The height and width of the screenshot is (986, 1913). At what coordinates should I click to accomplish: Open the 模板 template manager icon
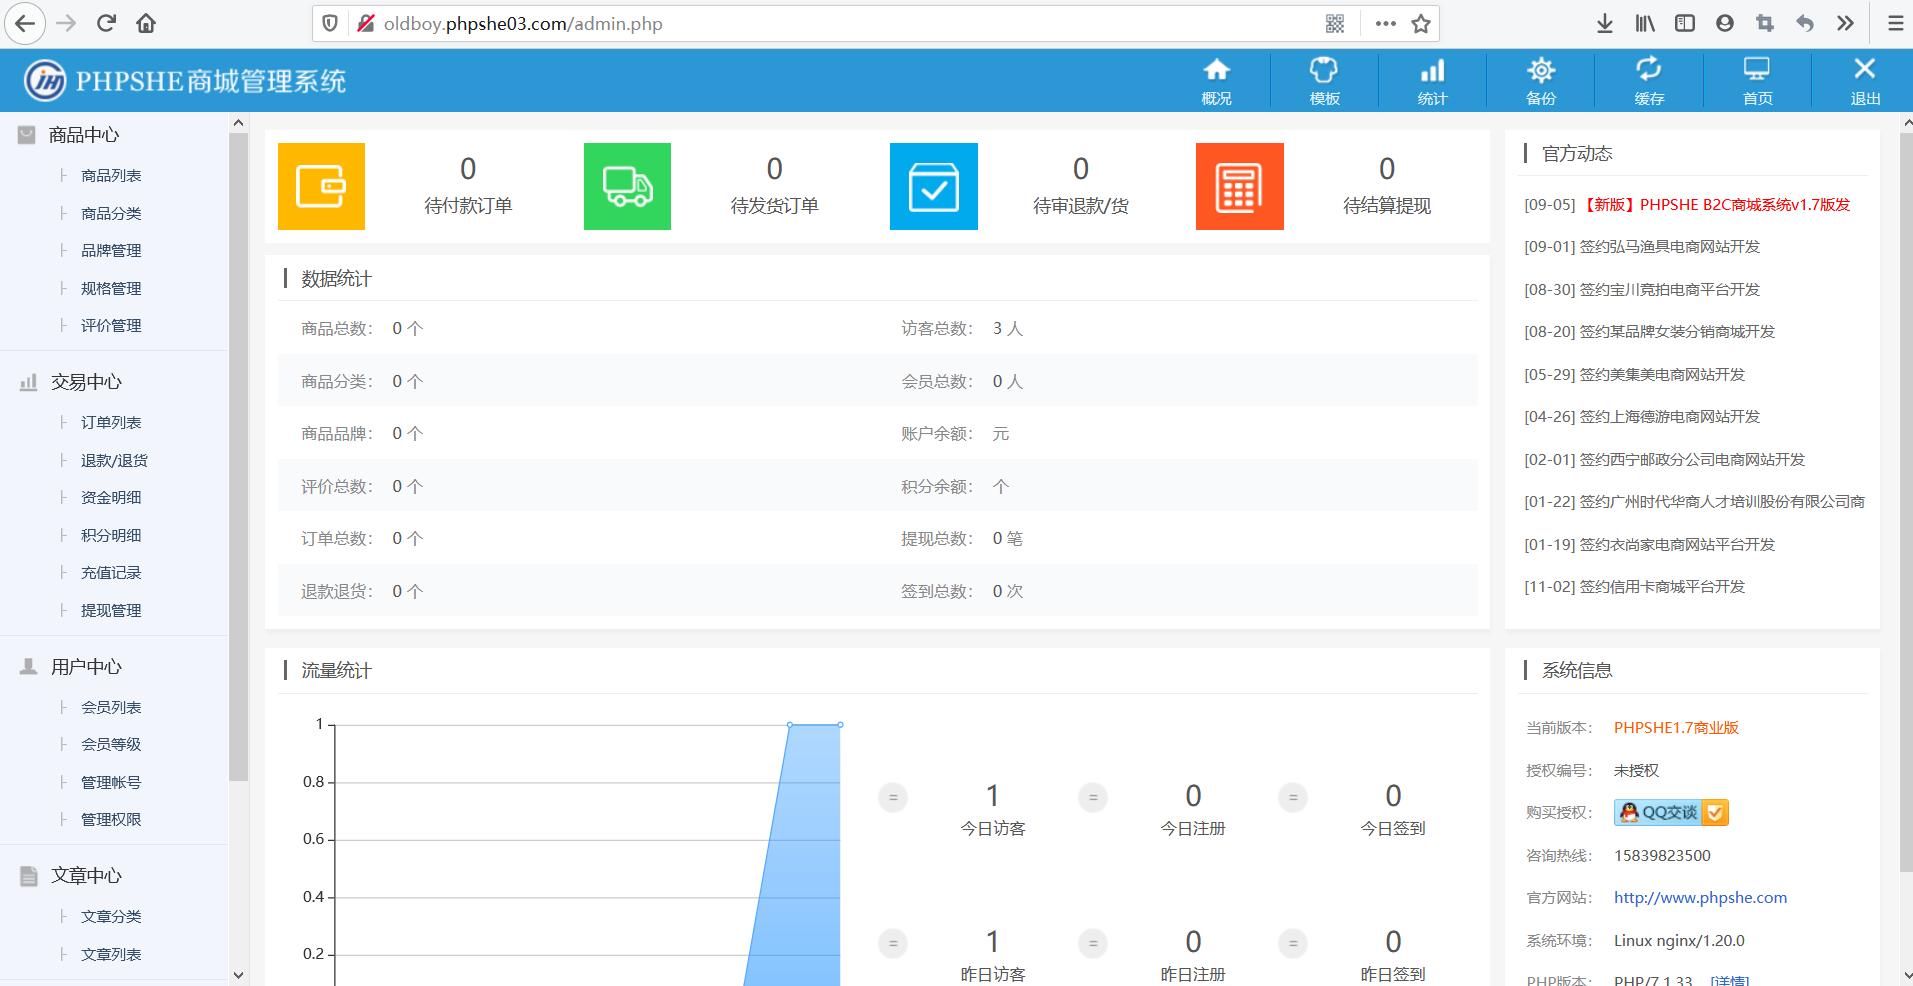point(1323,80)
